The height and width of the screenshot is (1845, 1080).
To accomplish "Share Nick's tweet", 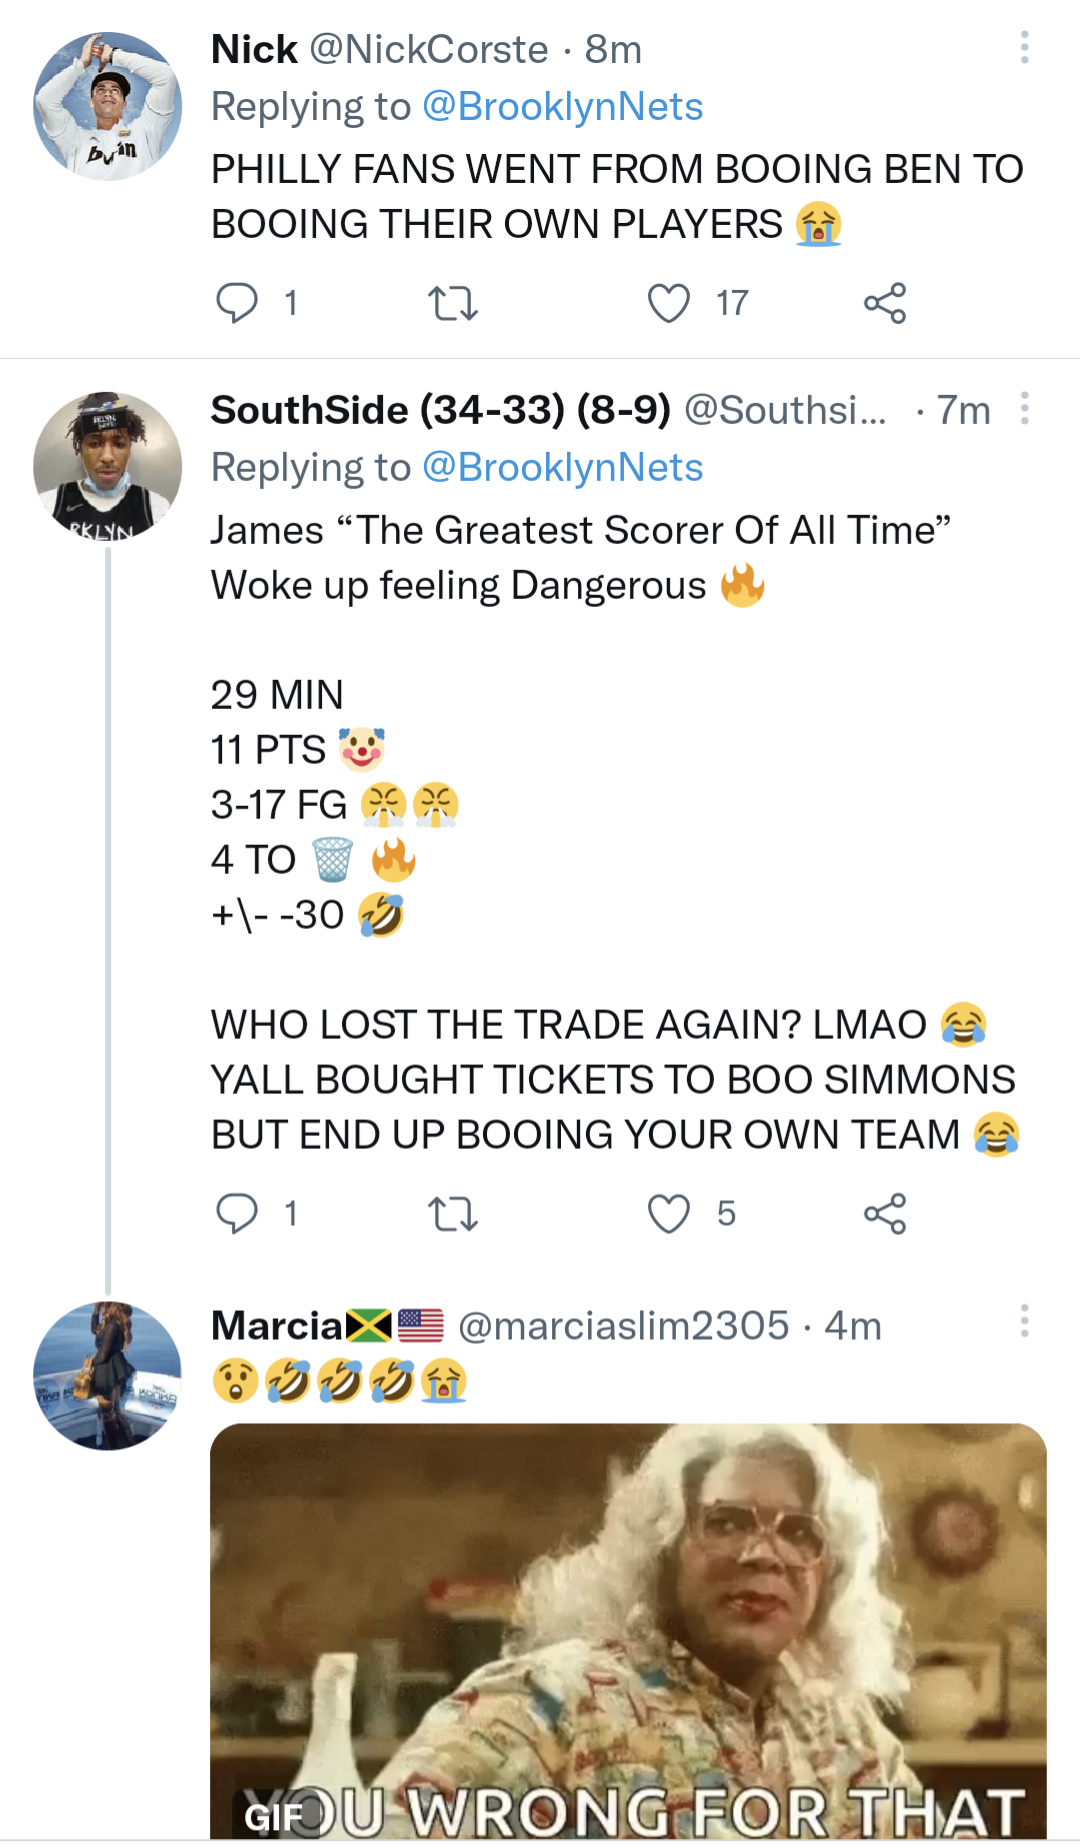I will [885, 303].
